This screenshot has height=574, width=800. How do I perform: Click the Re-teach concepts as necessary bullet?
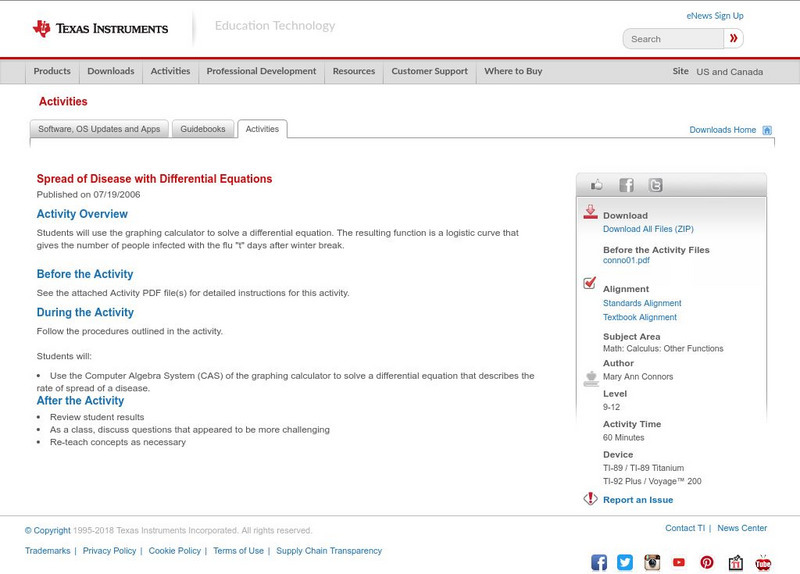tap(118, 442)
